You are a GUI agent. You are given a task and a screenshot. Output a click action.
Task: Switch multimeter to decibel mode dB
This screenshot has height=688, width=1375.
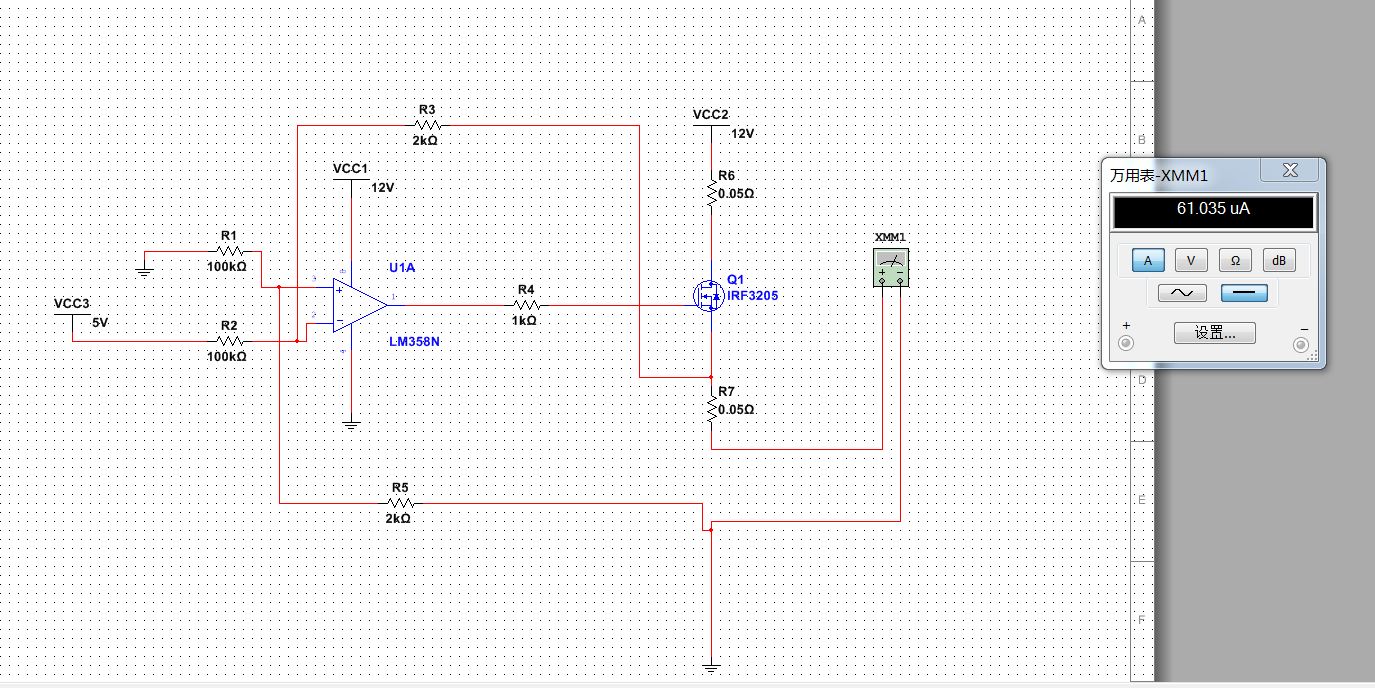(1279, 260)
